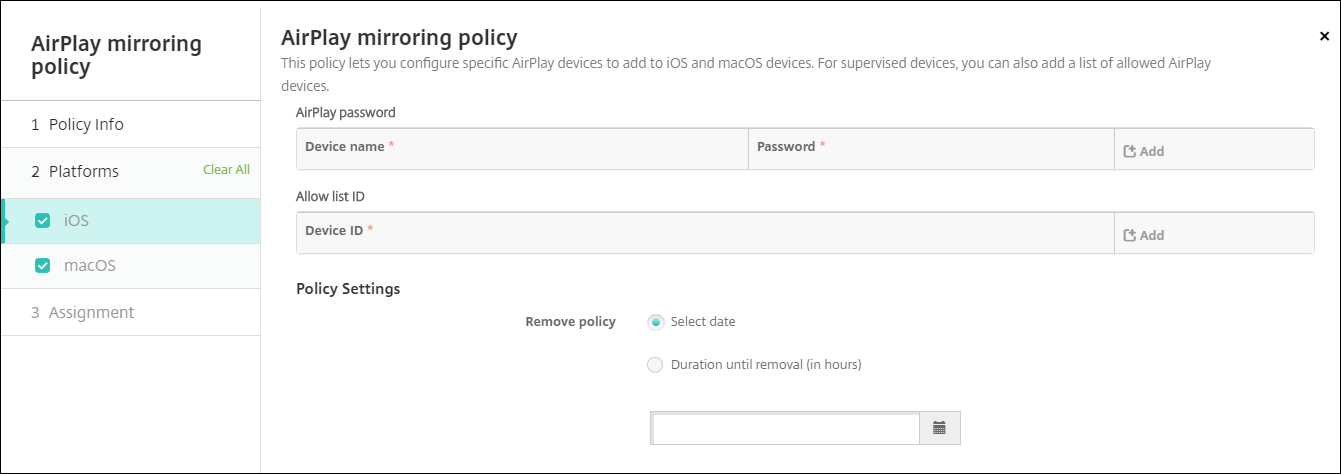Click Add icon in Allow list ID table
Viewport: 1341px width, 474px height.
pos(1130,236)
